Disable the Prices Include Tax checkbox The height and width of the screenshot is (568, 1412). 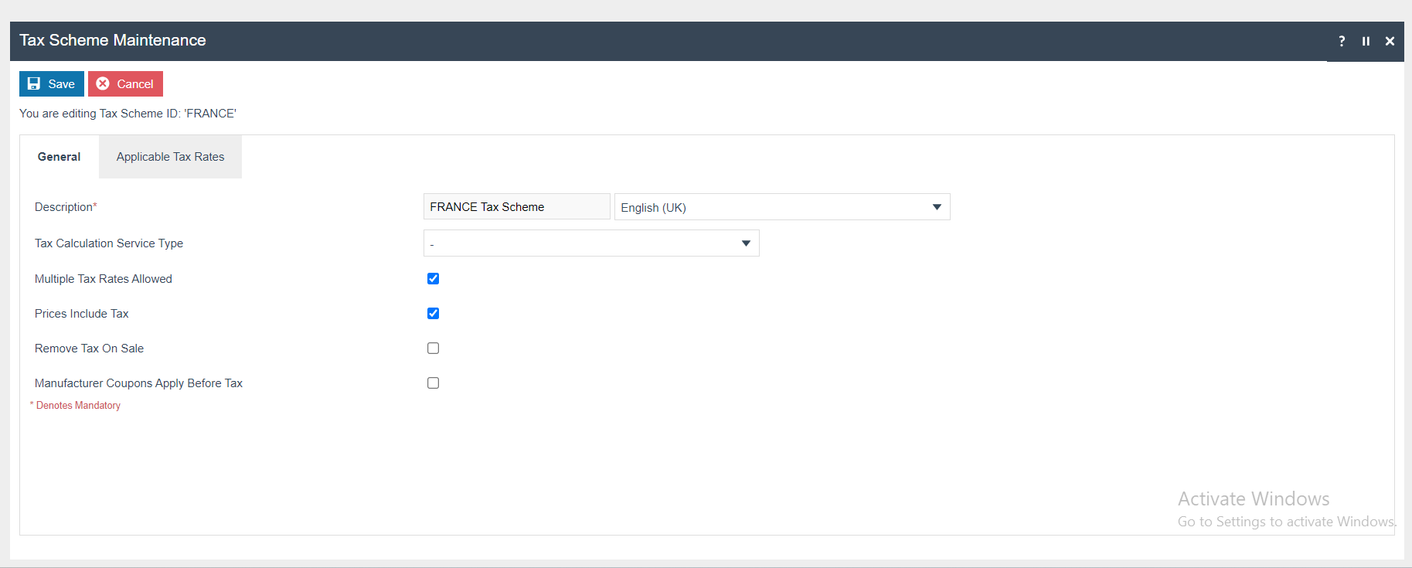(433, 313)
